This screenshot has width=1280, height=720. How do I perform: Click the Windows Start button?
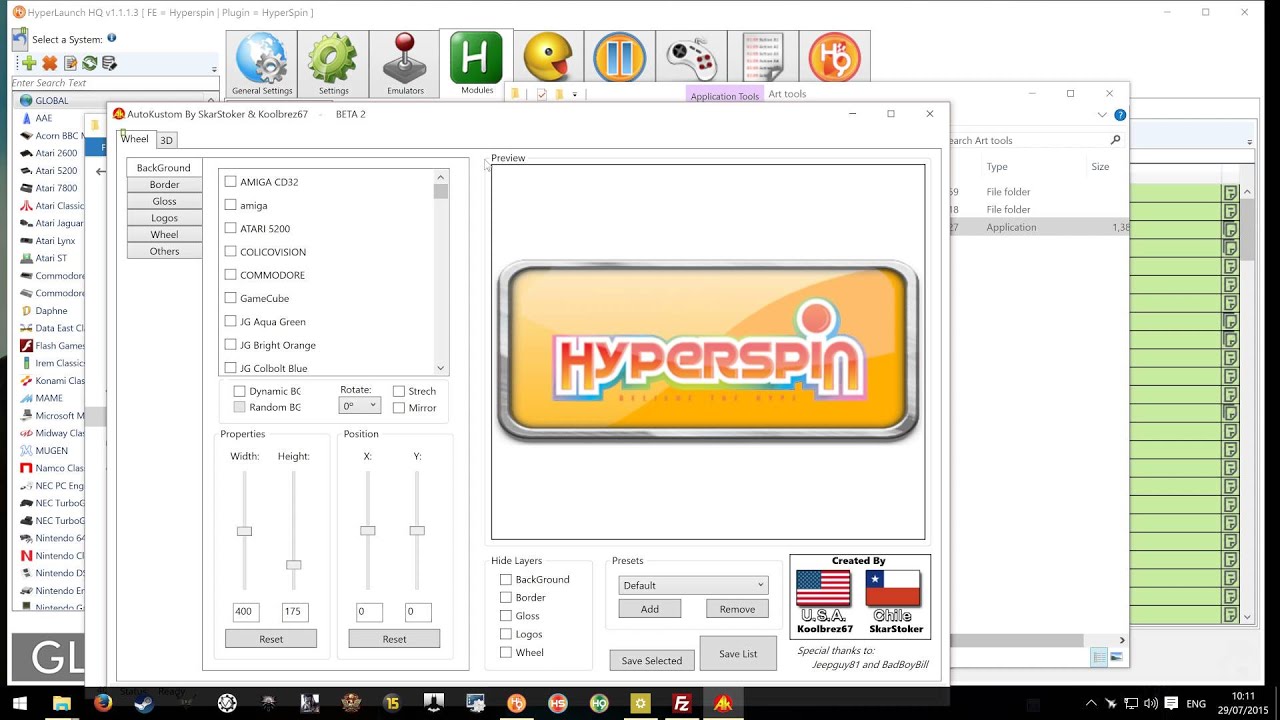(19, 703)
